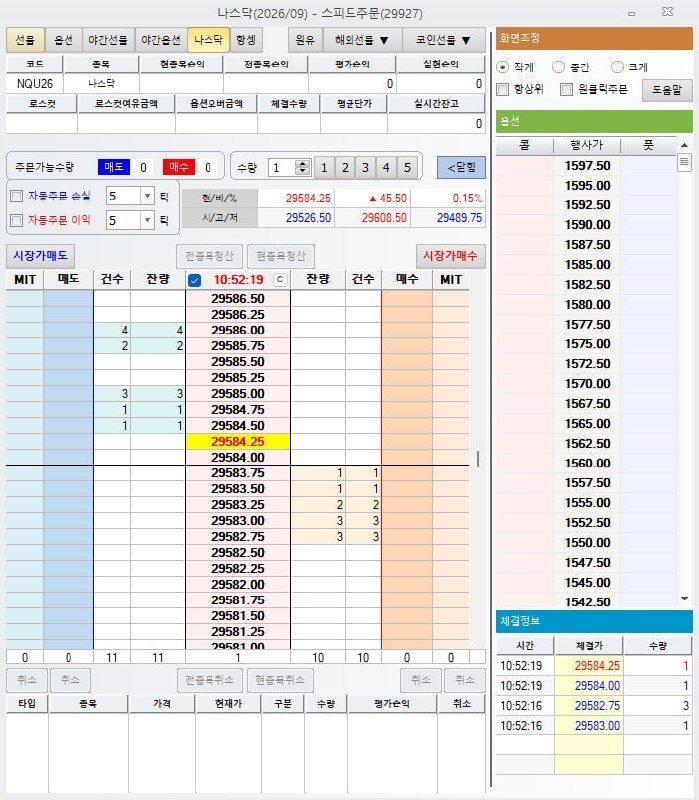The width and height of the screenshot is (699, 800).
Task: Select the 중간 screen size radio
Action: tap(559, 67)
